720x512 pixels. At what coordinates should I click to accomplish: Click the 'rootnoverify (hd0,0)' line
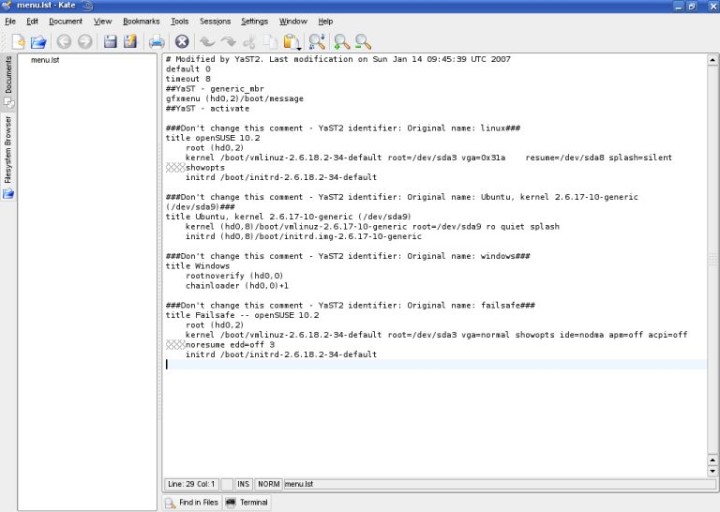pyautogui.click(x=234, y=276)
